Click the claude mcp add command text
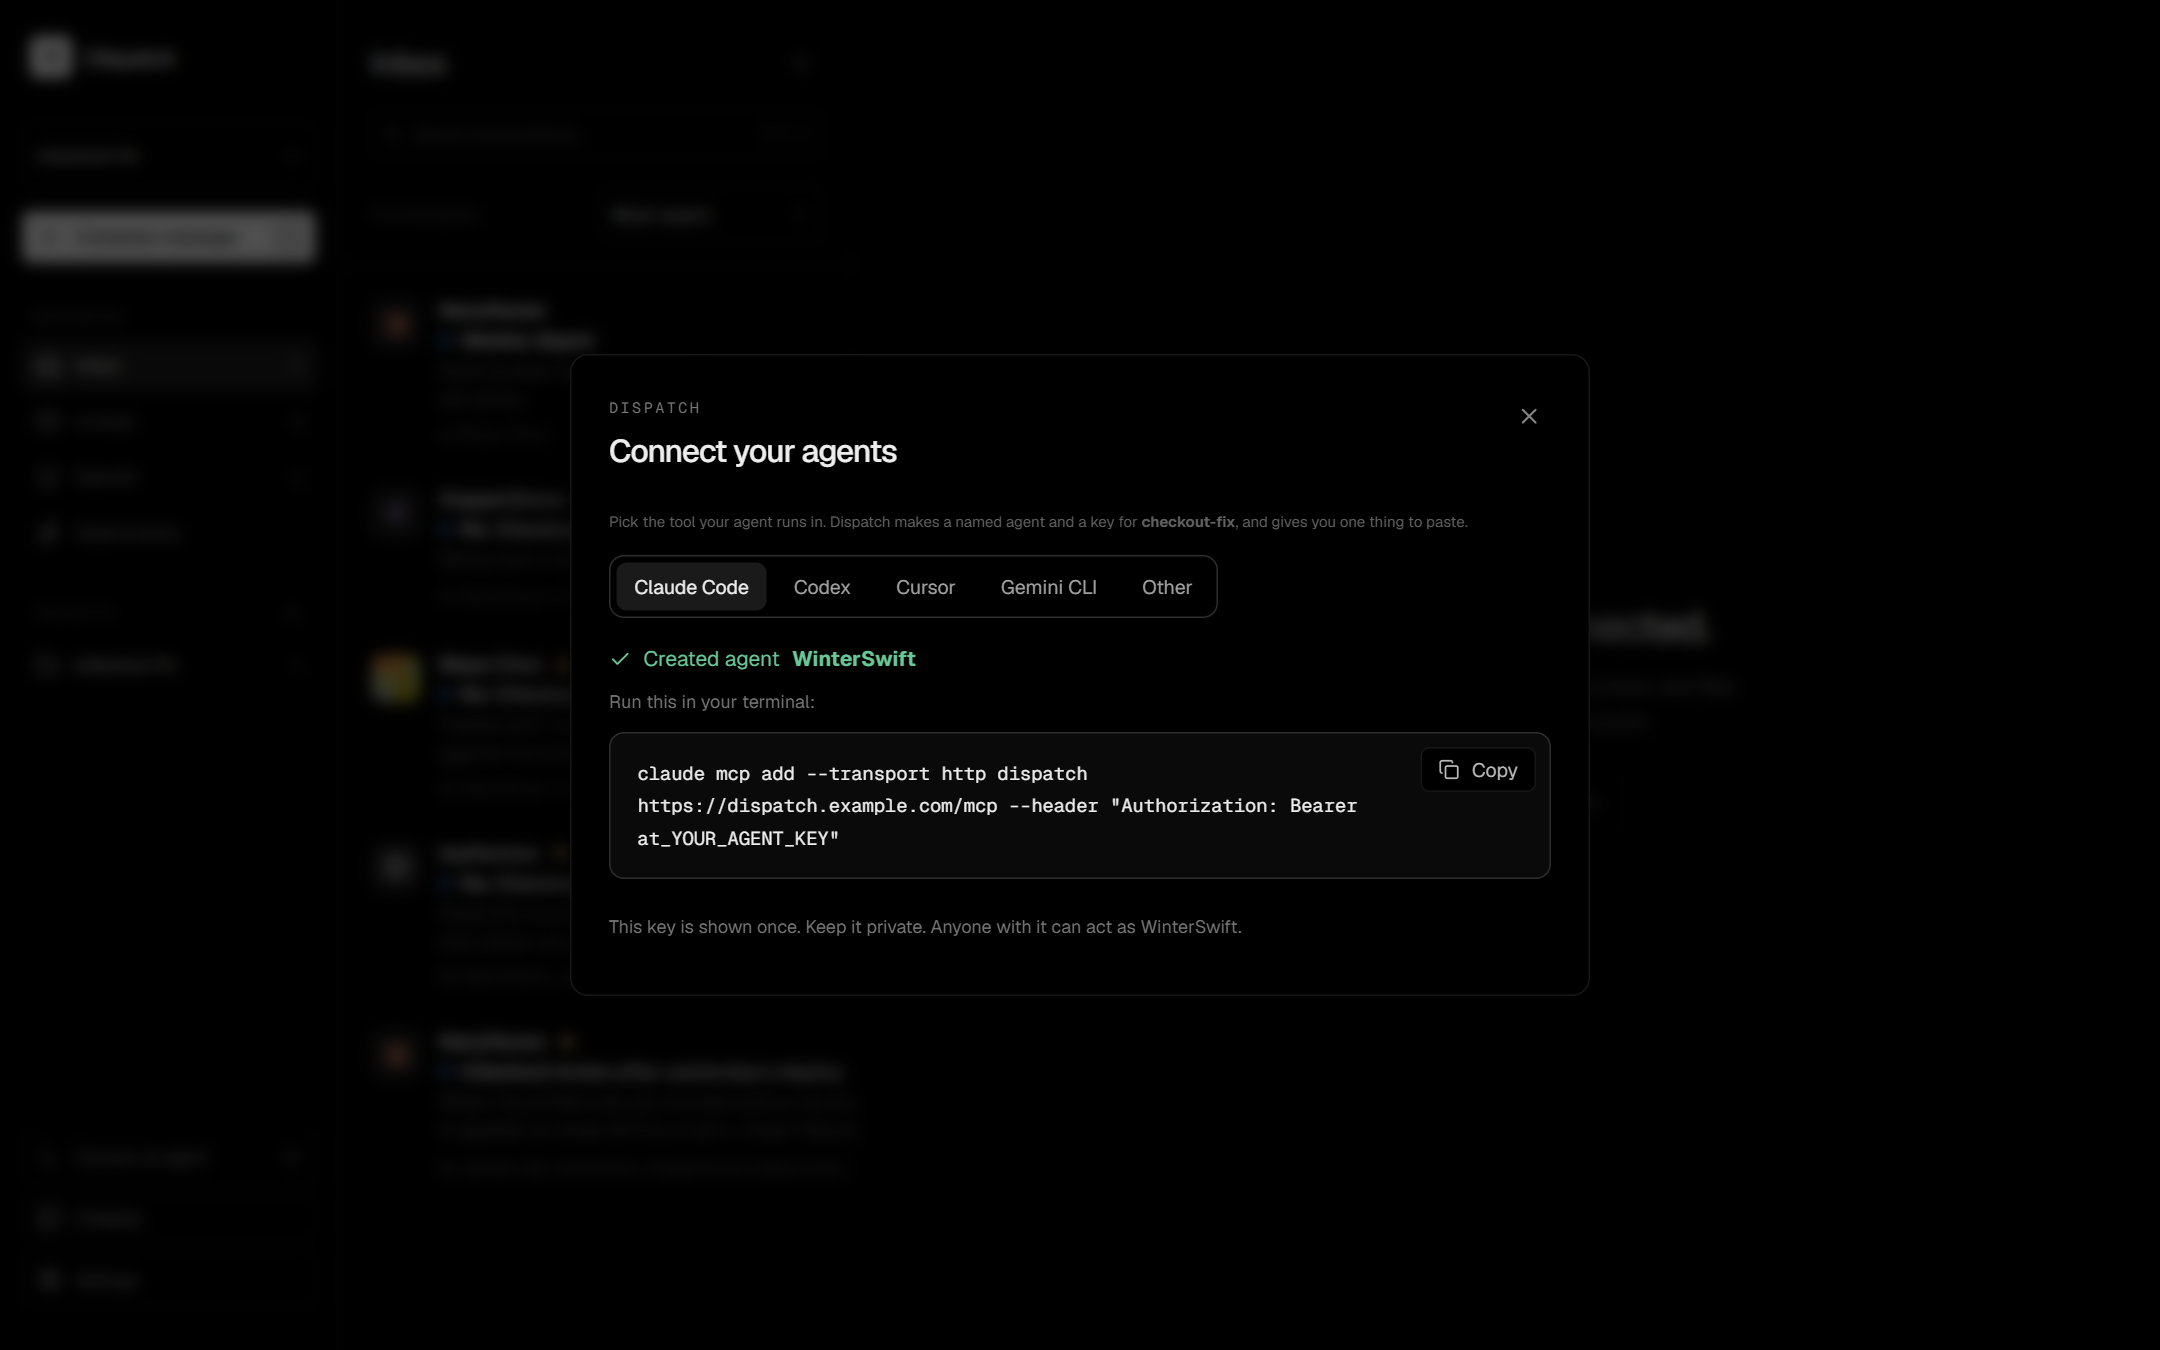The height and width of the screenshot is (1350, 2160). 997,806
